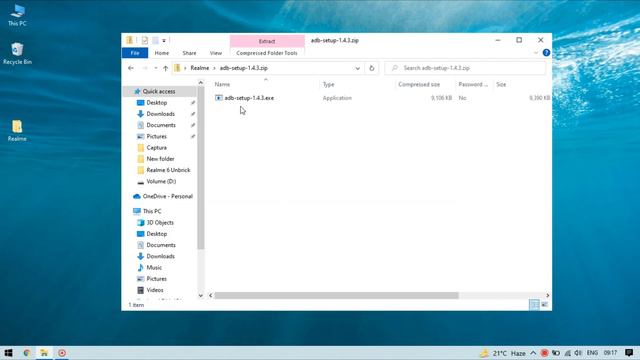Click the New folder quick access toolbar icon

pyautogui.click(x=155, y=40)
